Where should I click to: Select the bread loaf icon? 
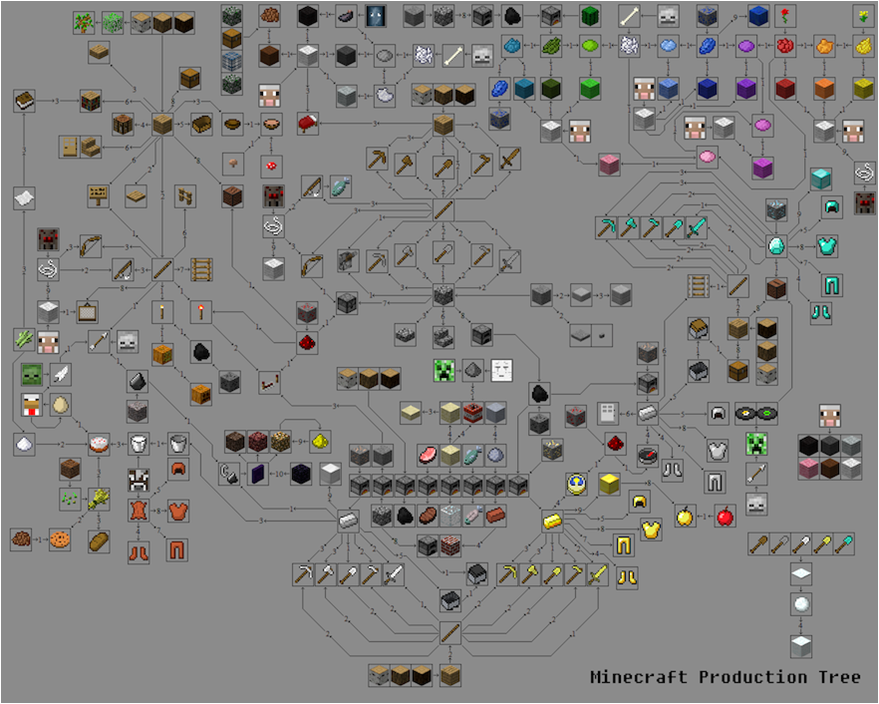click(98, 540)
